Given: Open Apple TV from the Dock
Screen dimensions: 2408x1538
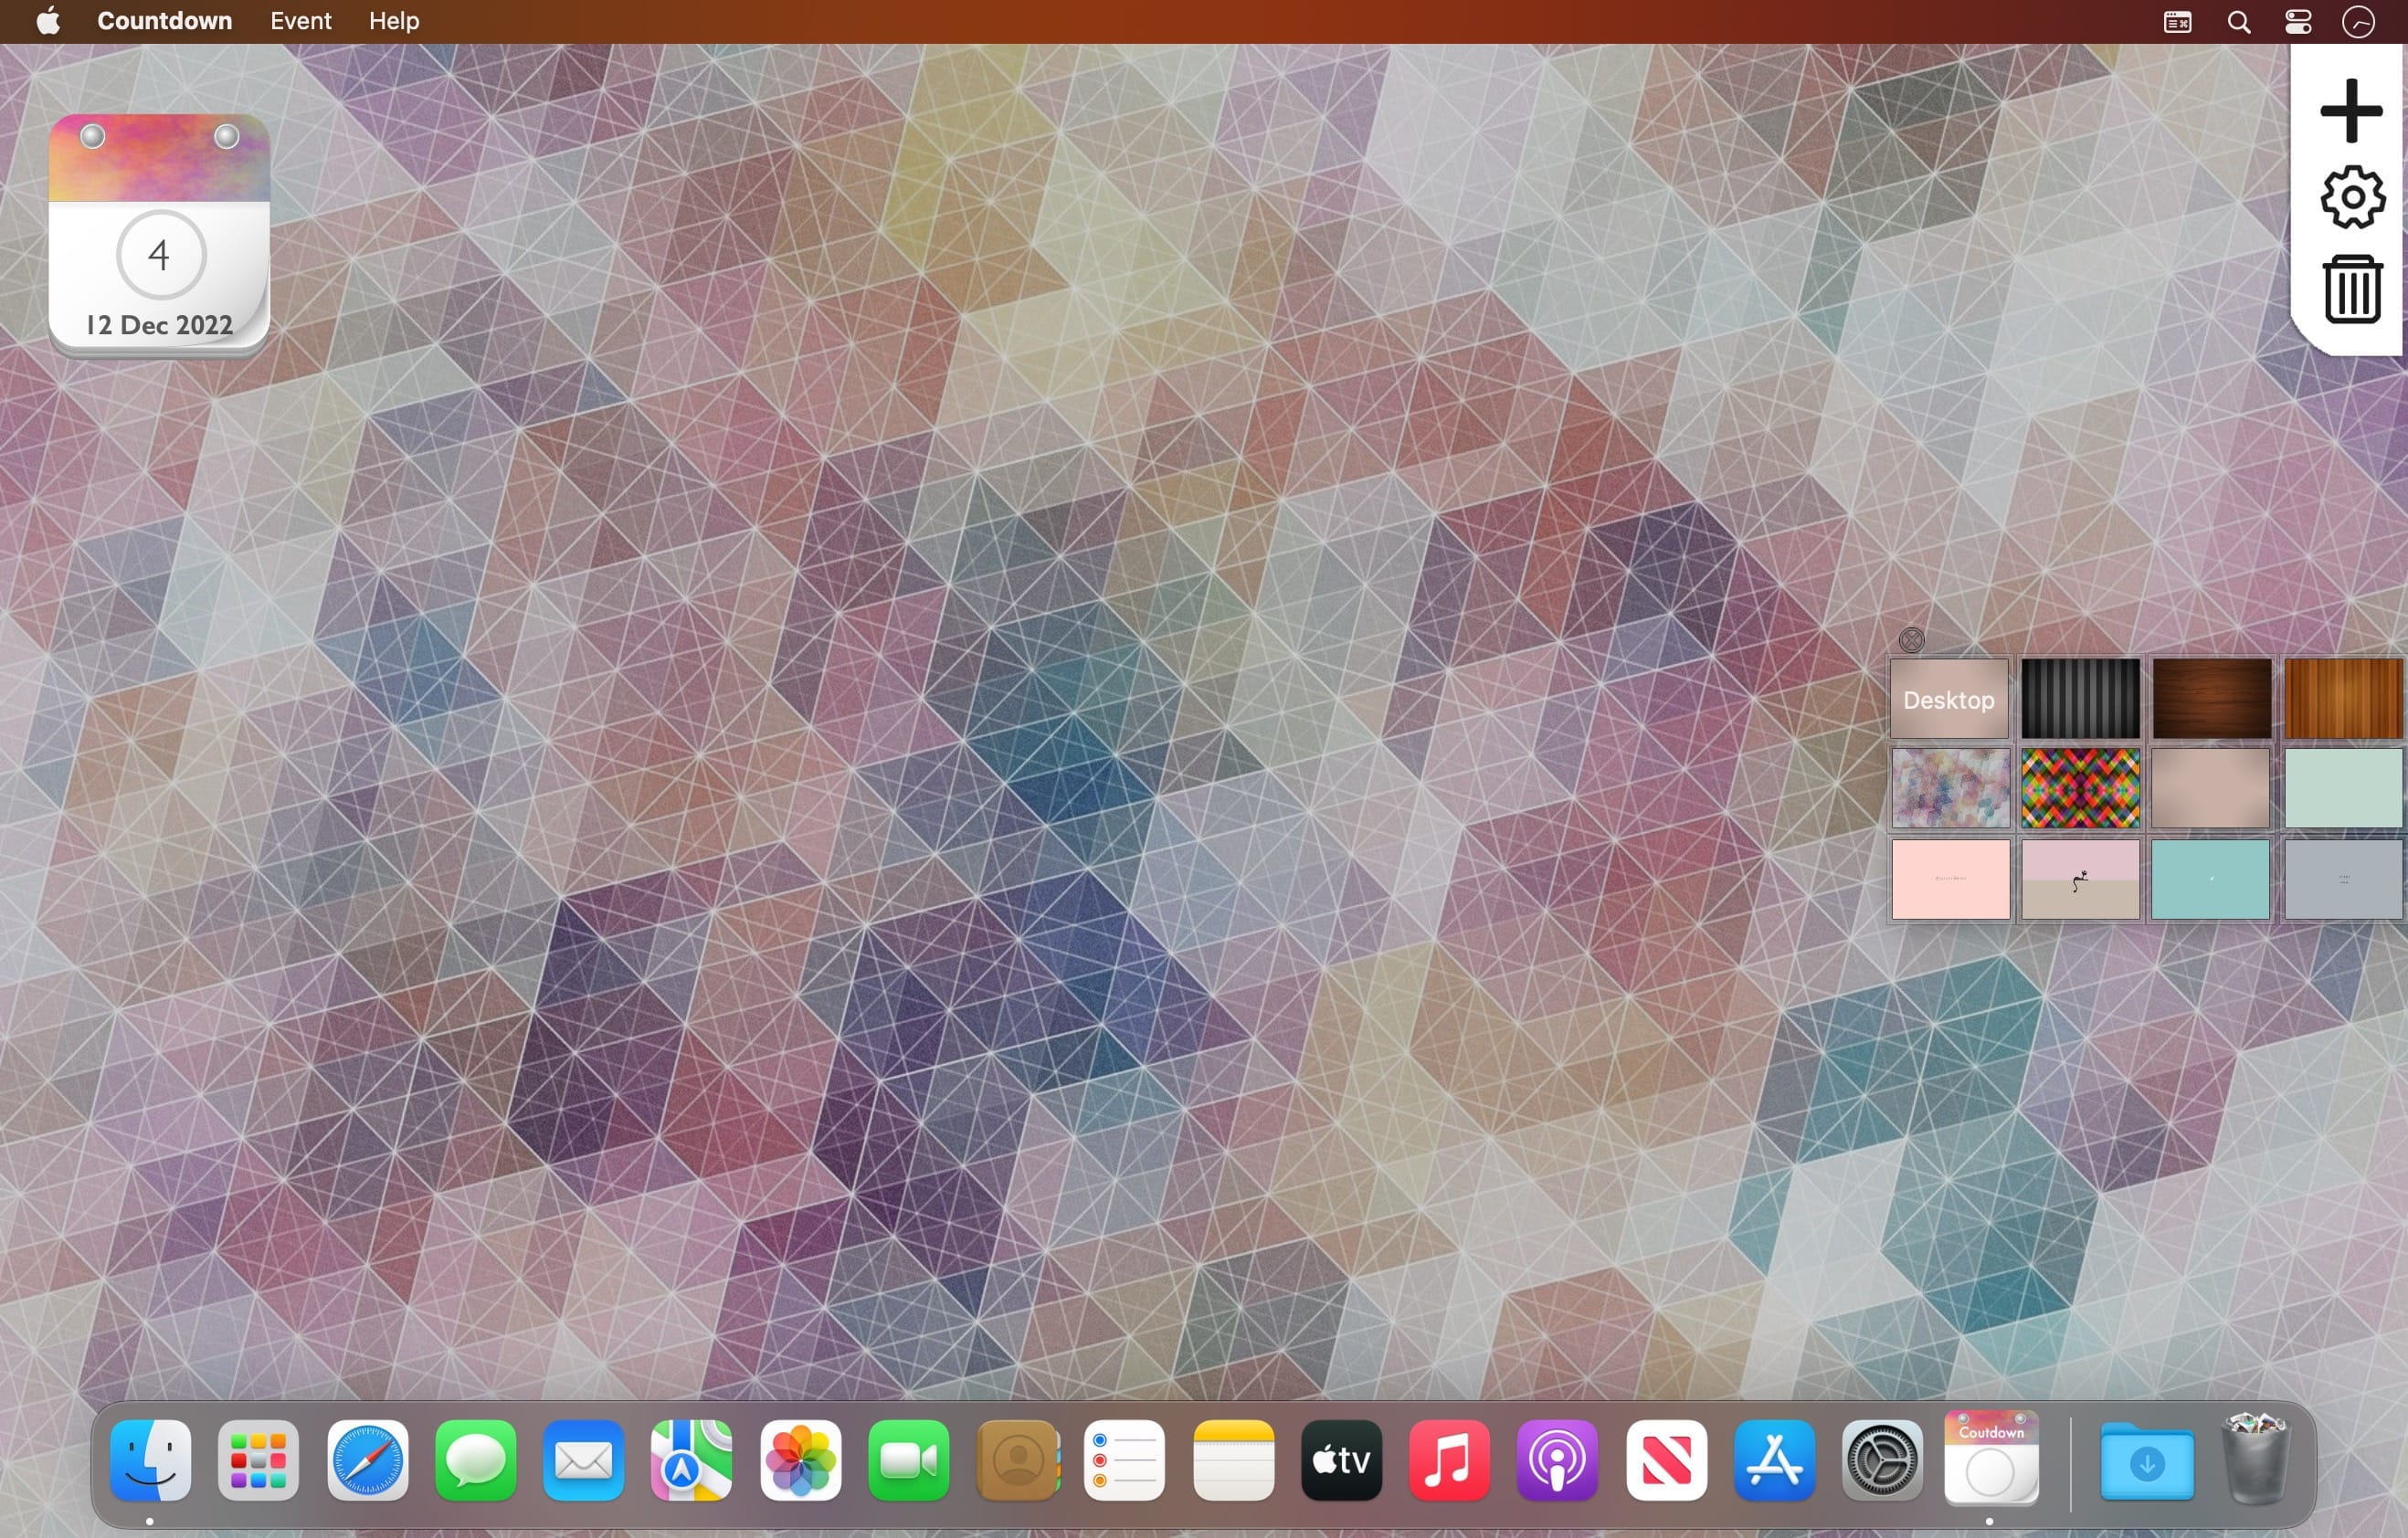Looking at the screenshot, I should (1341, 1460).
